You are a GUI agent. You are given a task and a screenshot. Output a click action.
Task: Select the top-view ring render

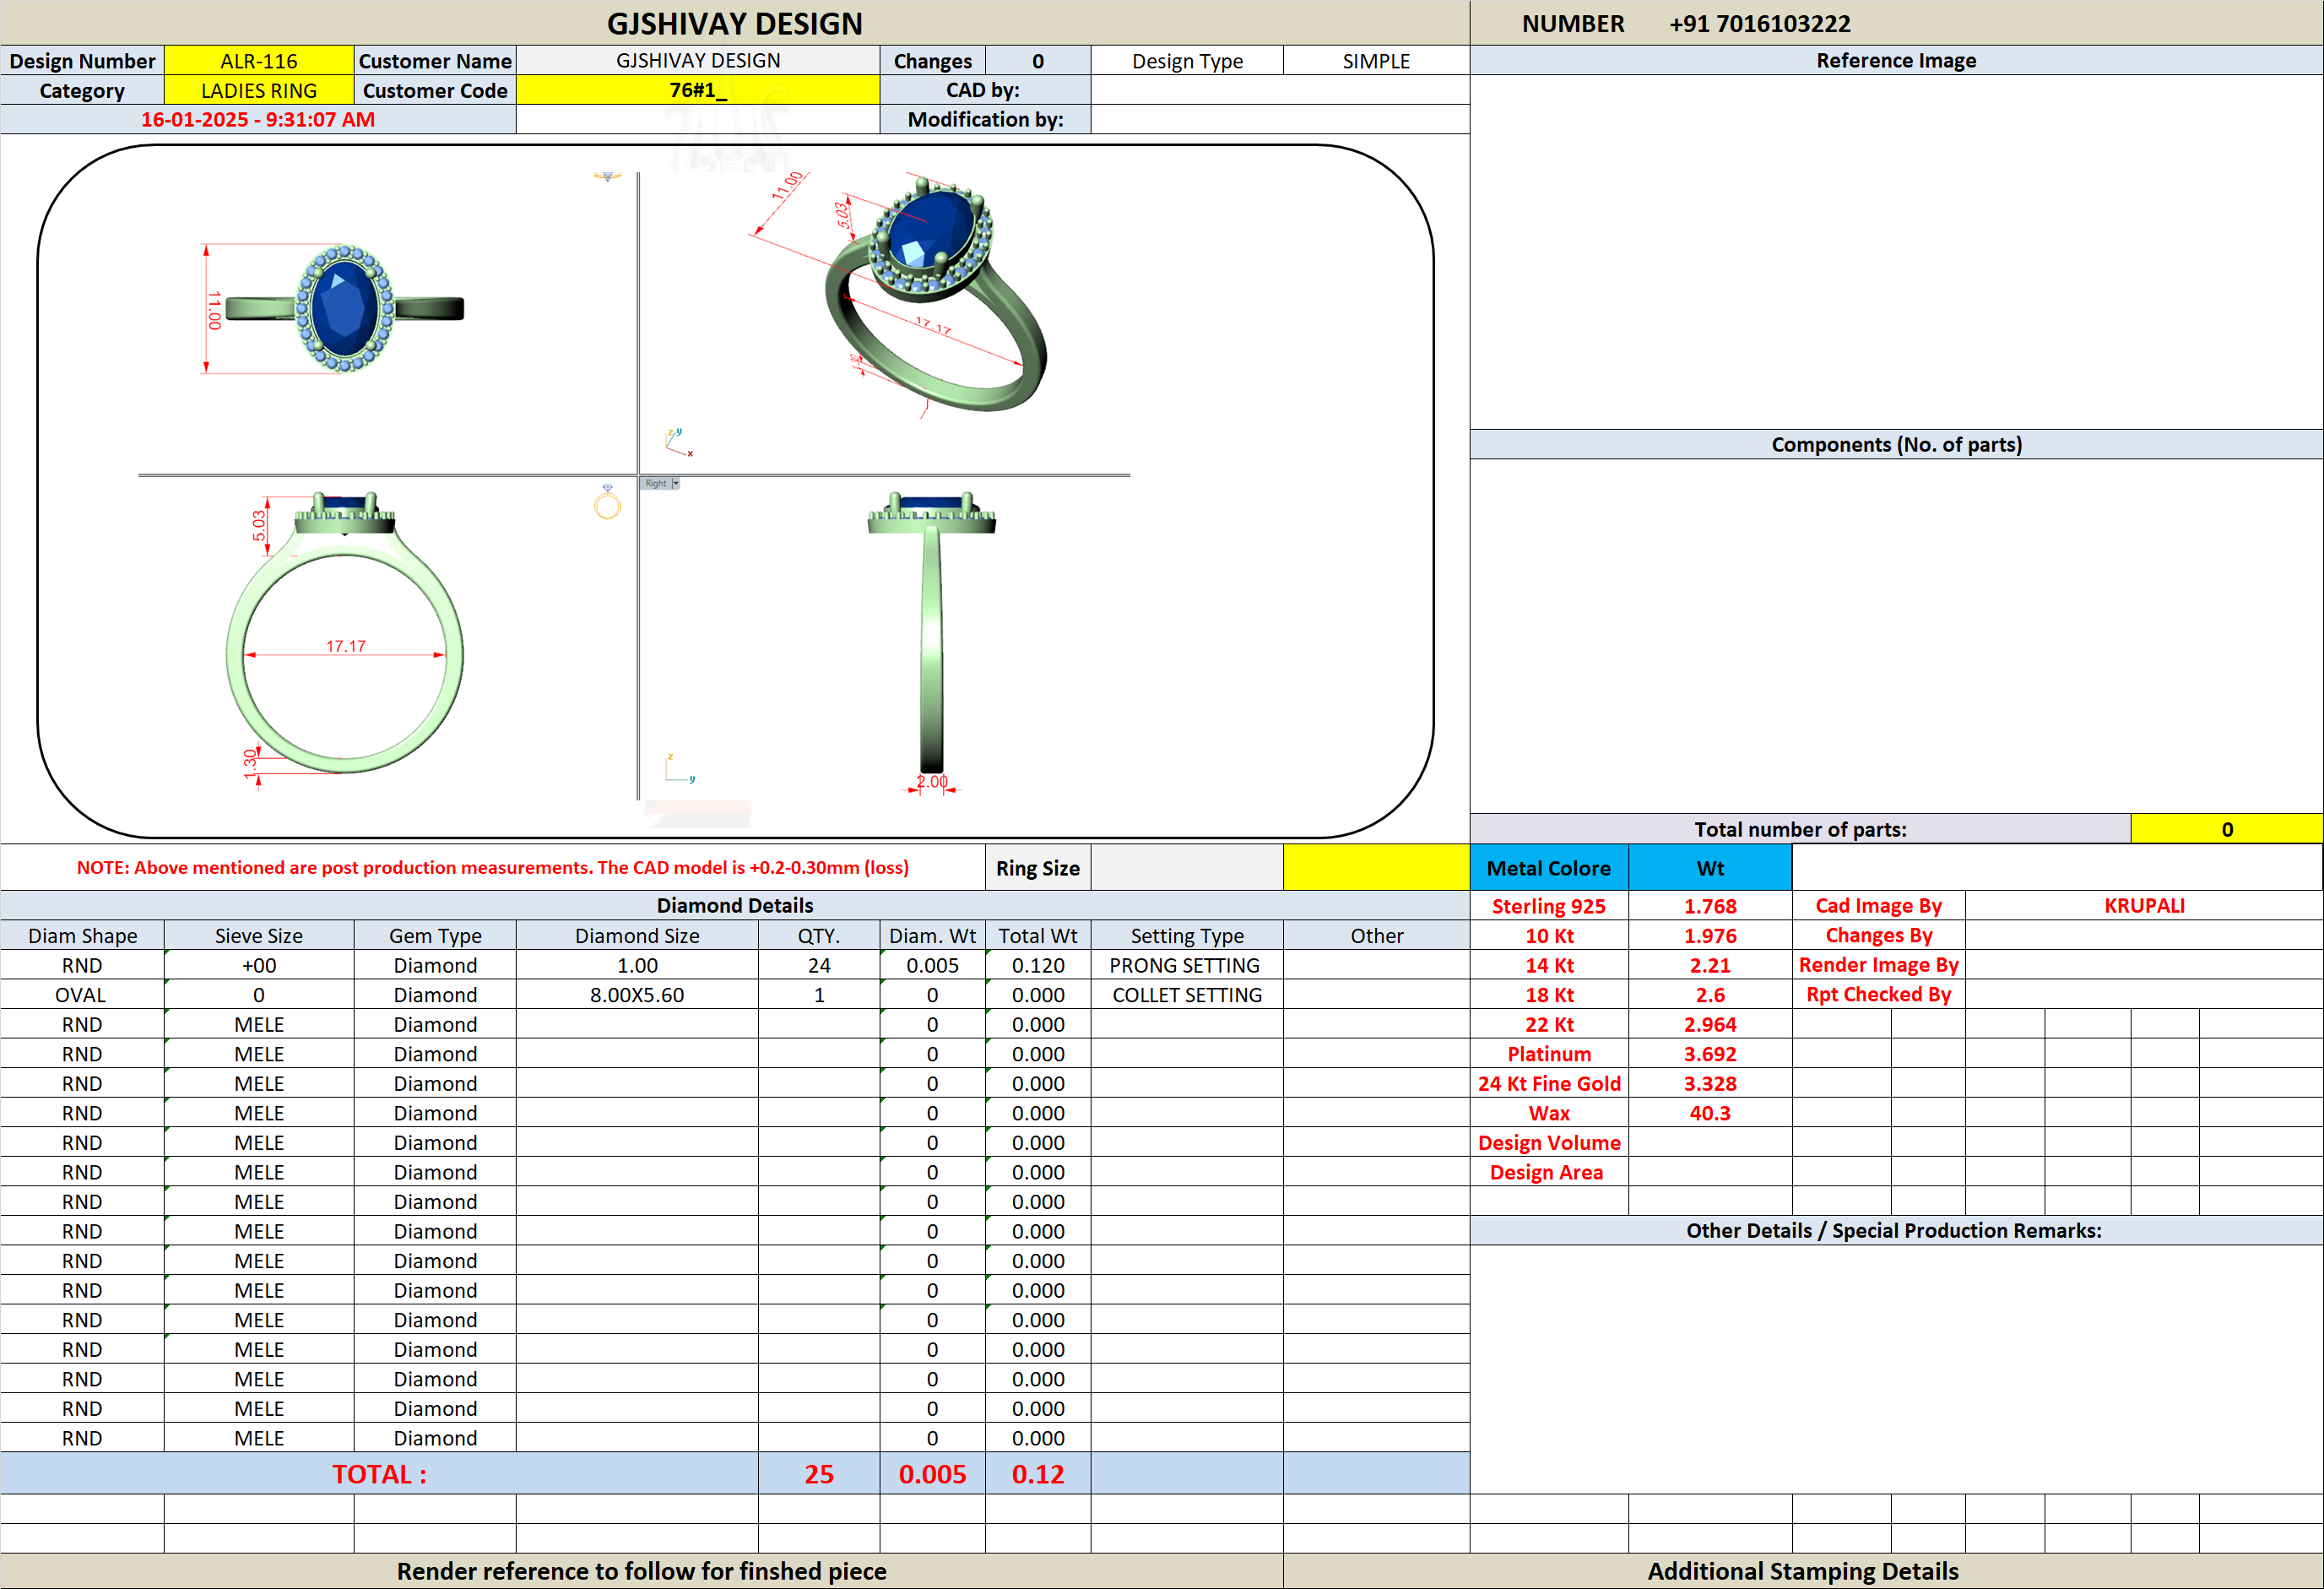coord(345,309)
